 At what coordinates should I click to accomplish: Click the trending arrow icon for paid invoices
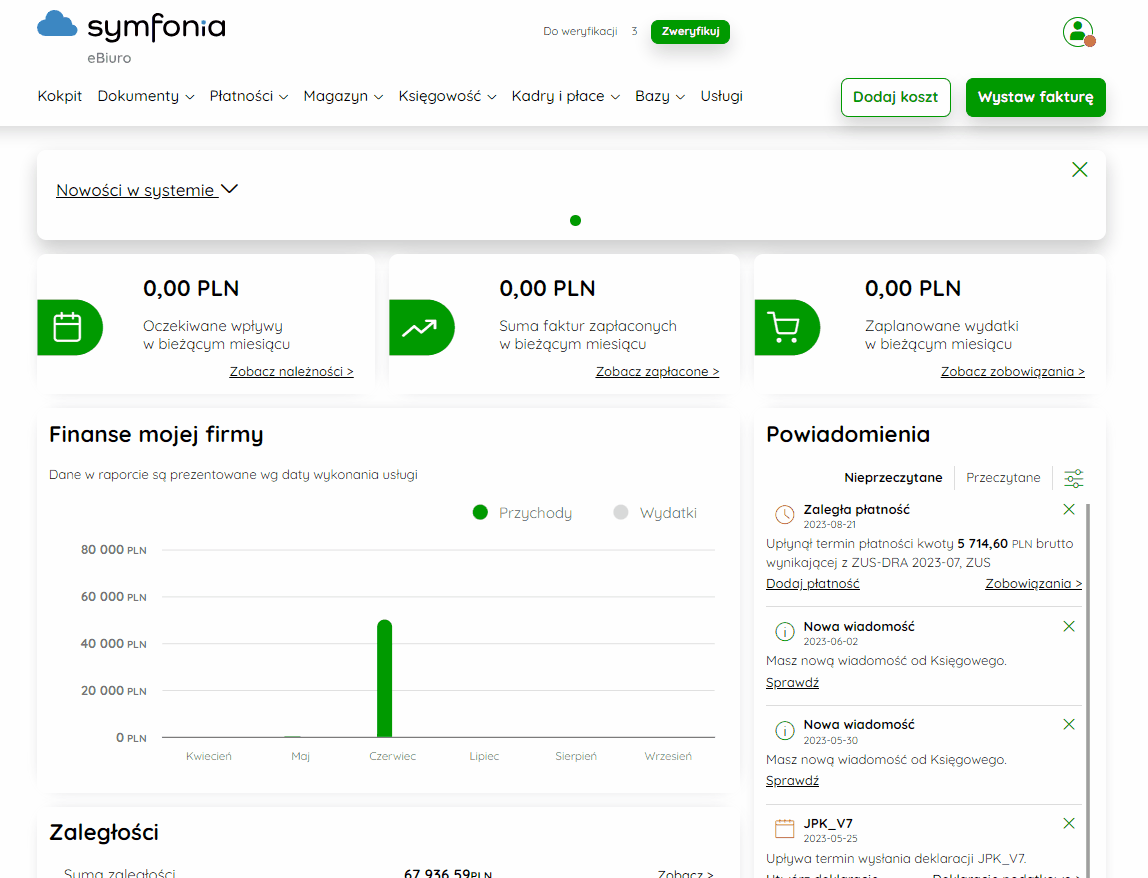point(419,328)
